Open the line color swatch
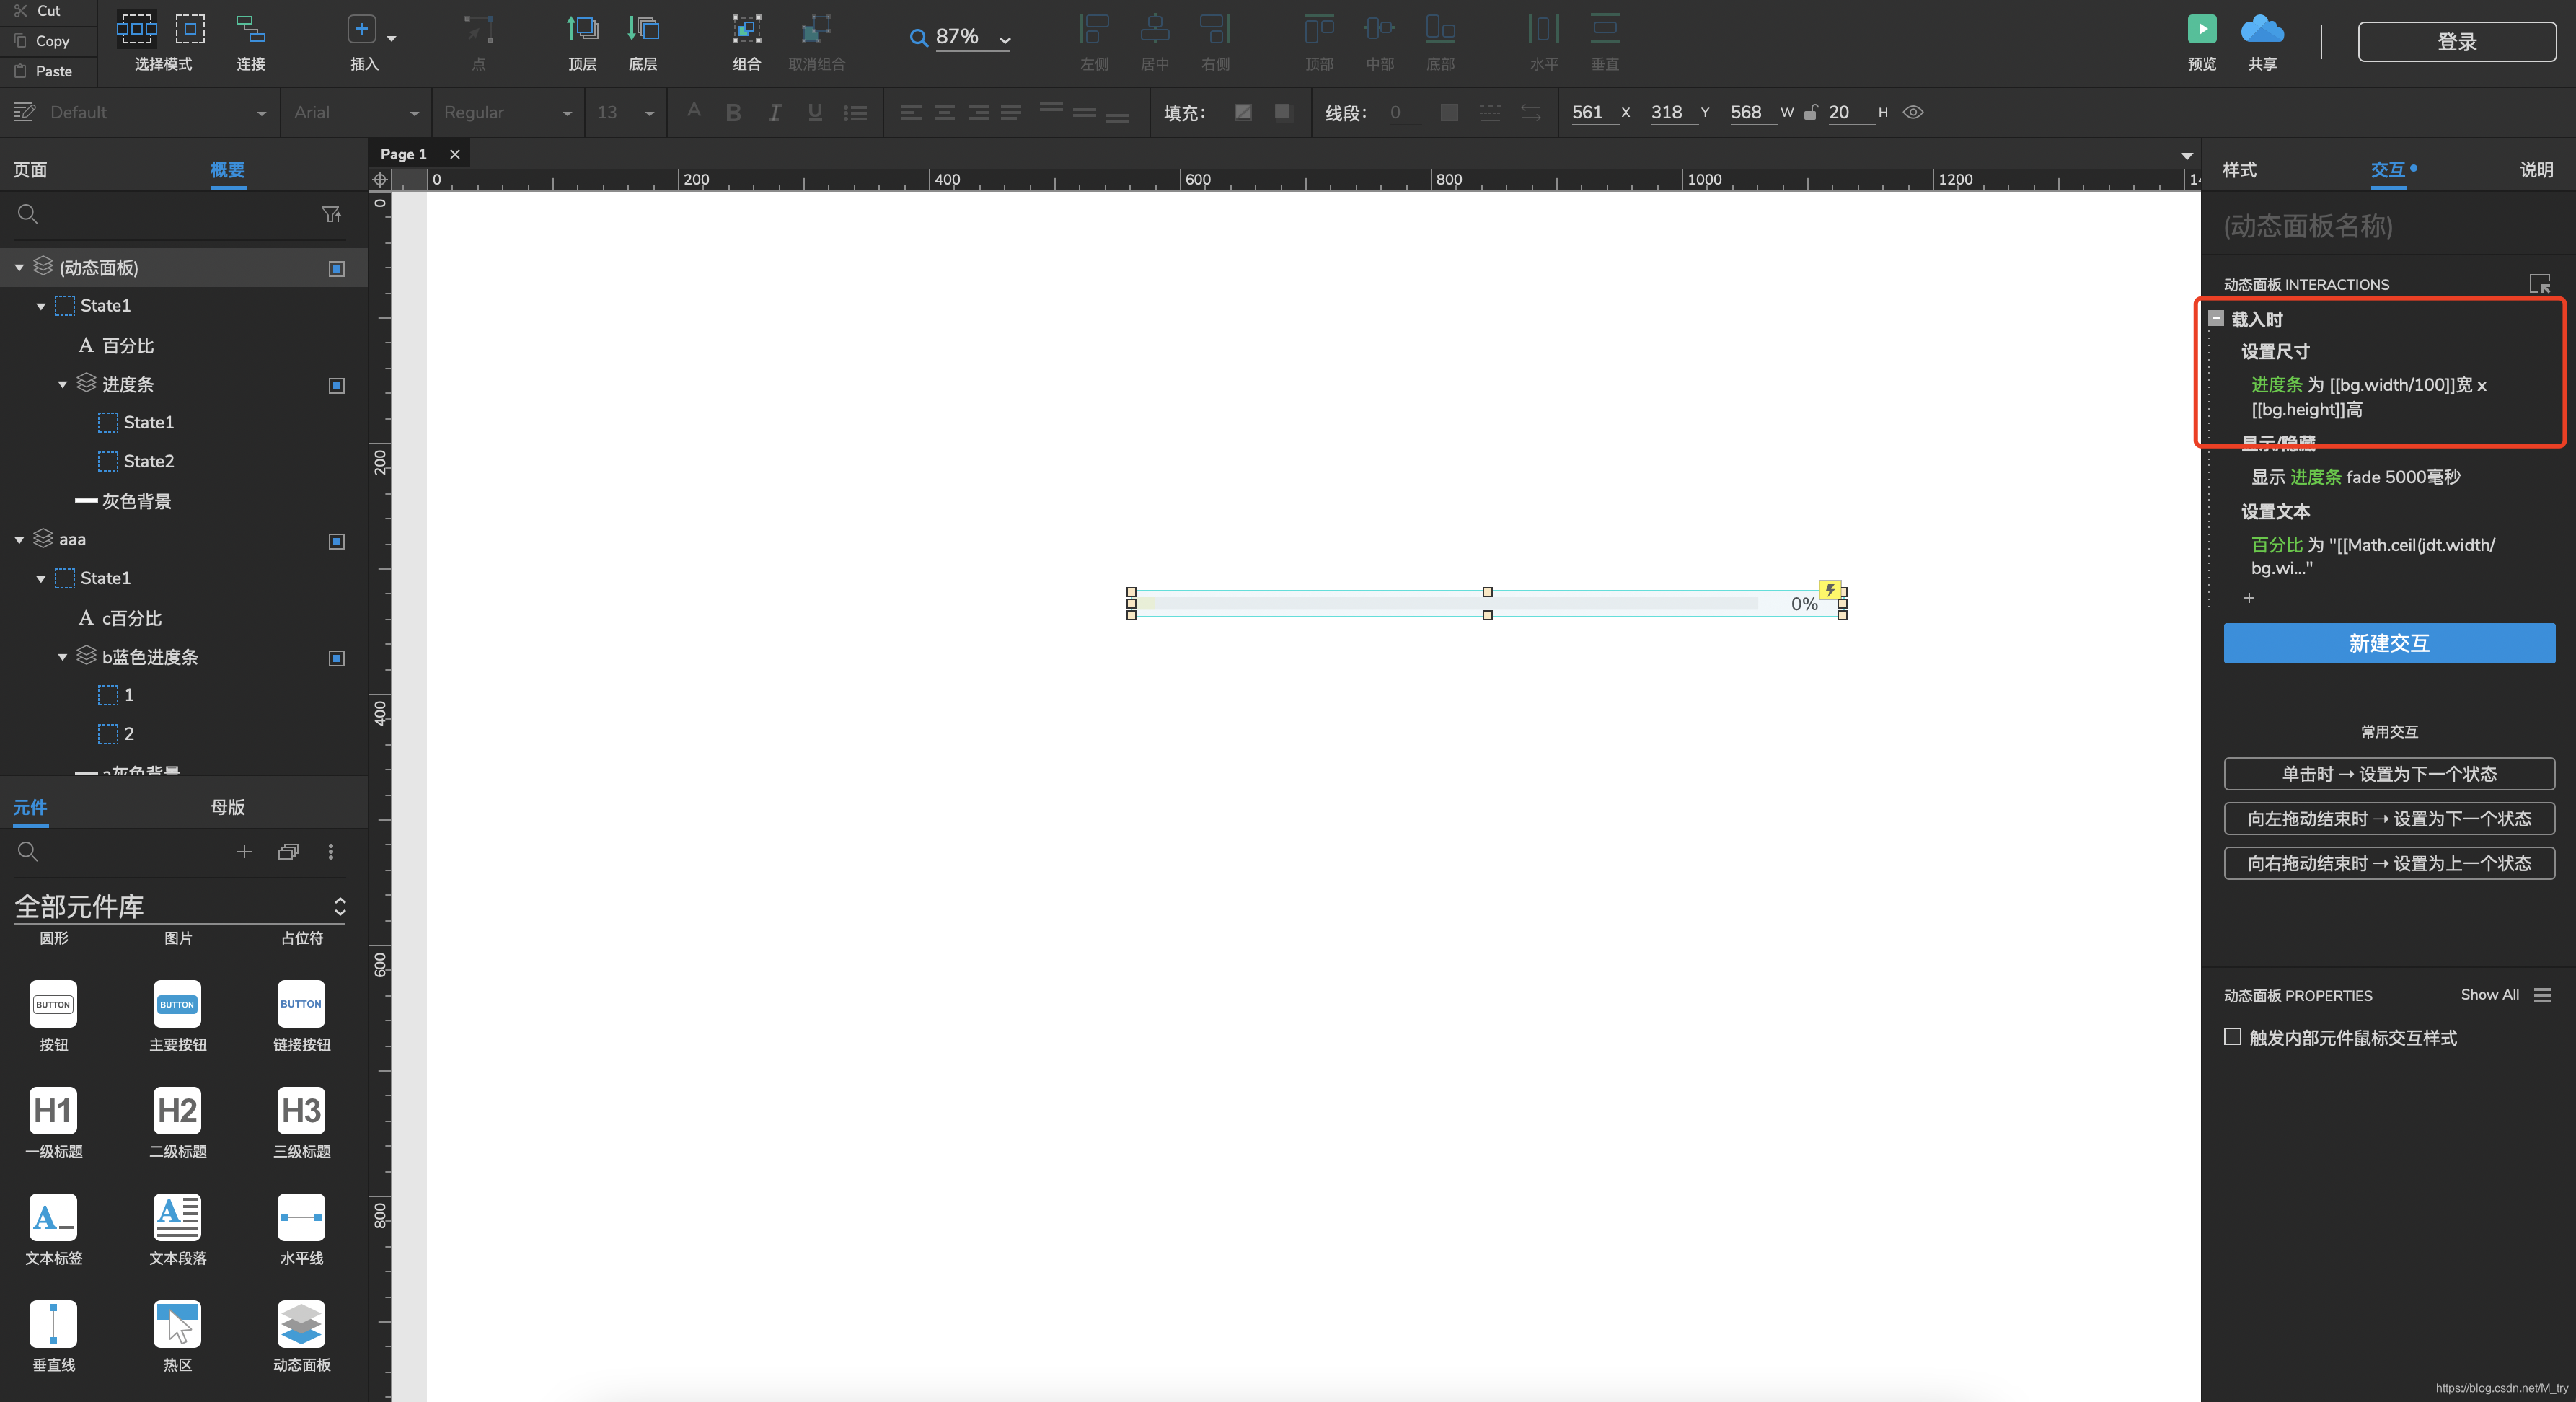Screen dimensions: 2576x1402 tap(1449, 112)
